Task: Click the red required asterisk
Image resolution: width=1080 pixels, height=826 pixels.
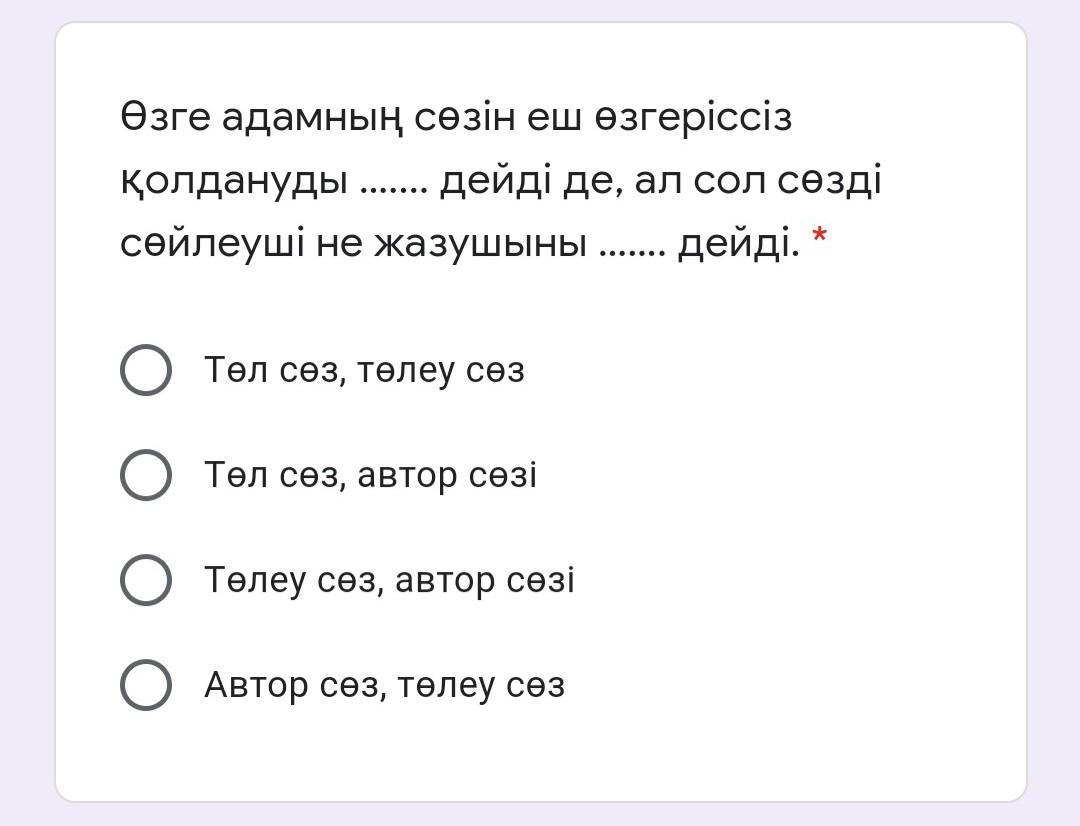Action: coord(820,237)
